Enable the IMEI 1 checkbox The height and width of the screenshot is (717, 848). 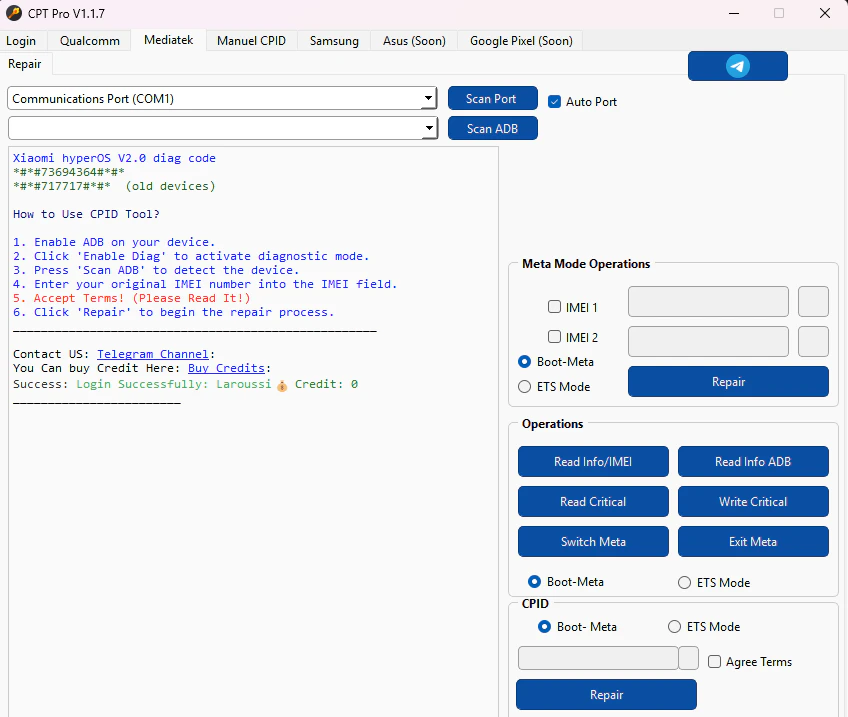pos(554,307)
